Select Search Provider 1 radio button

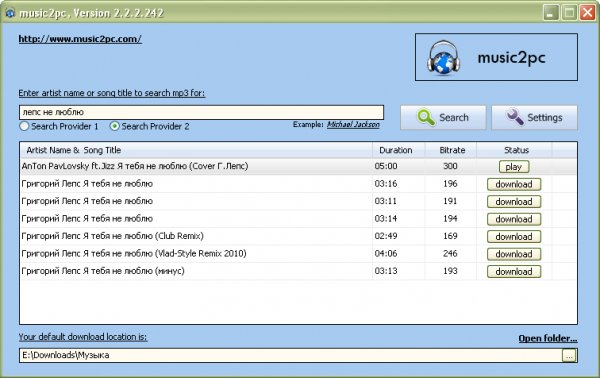pyautogui.click(x=24, y=126)
